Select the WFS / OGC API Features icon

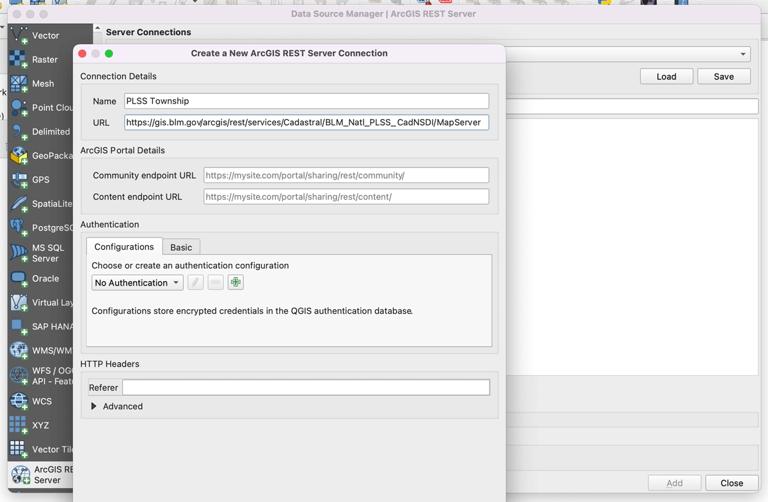(19, 376)
